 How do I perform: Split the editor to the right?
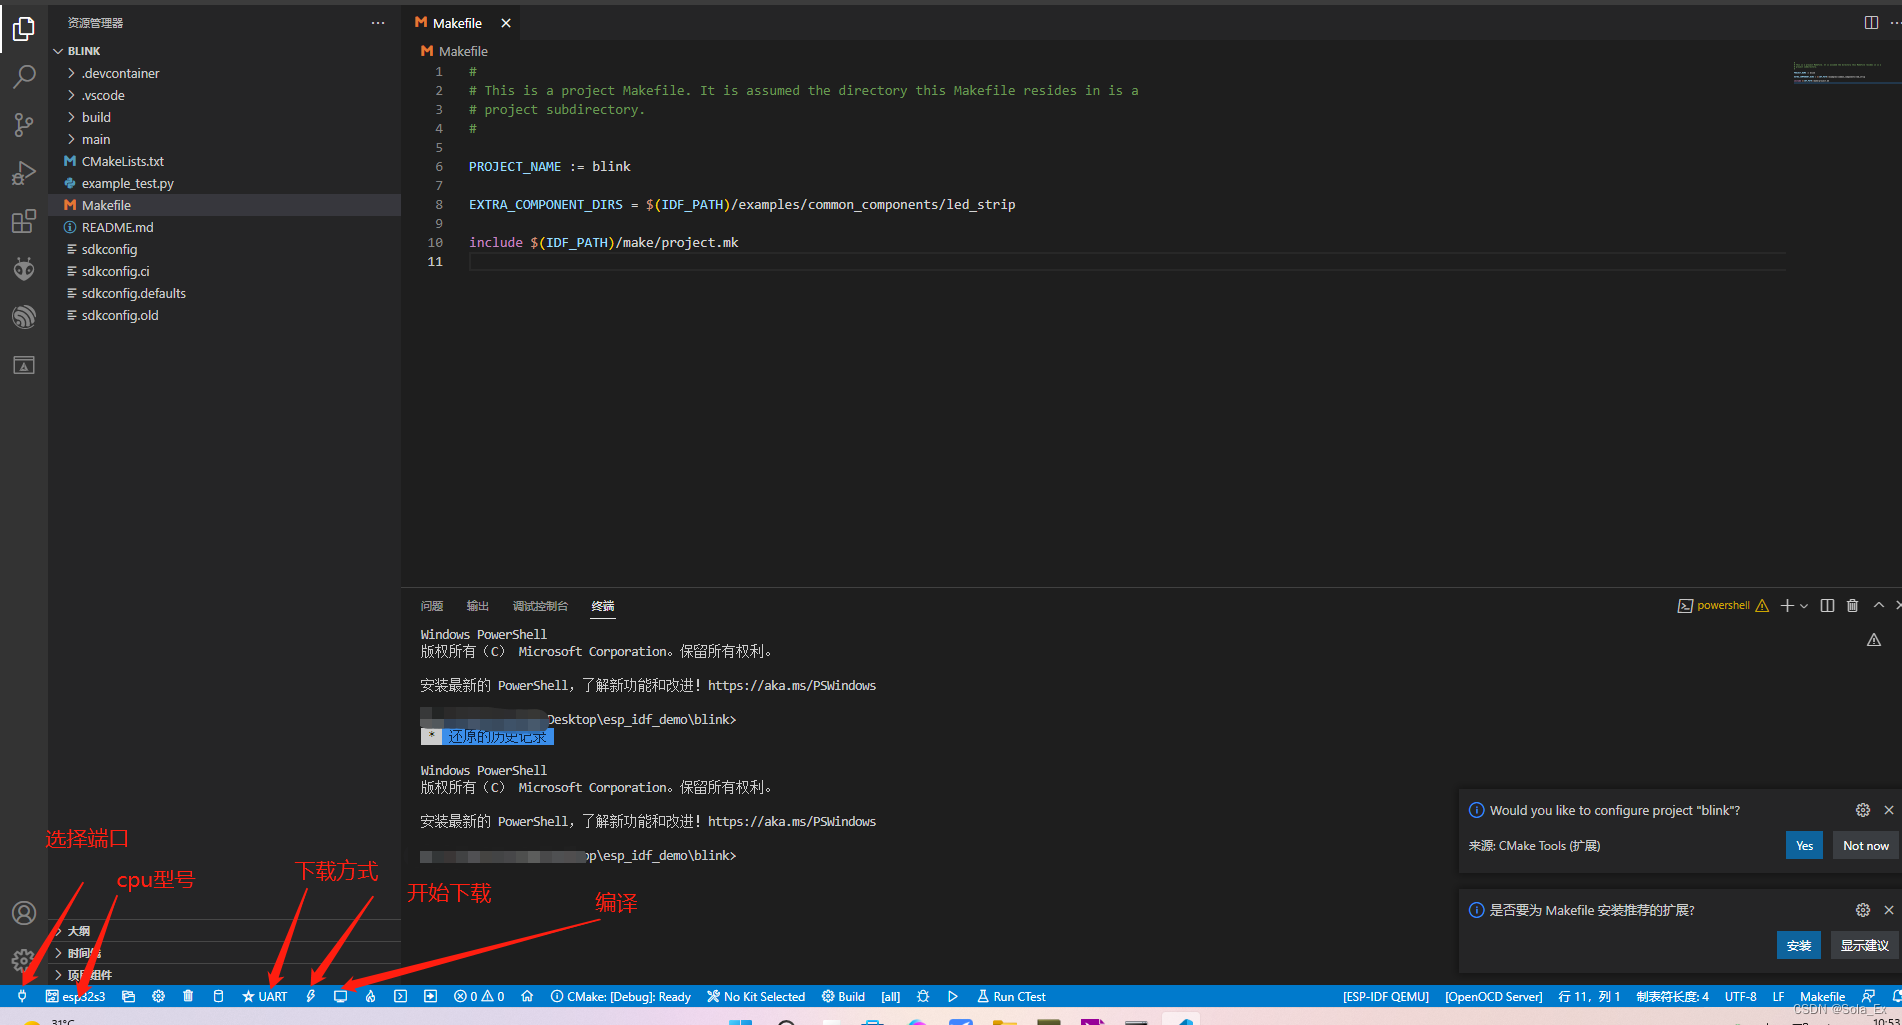[x=1871, y=22]
